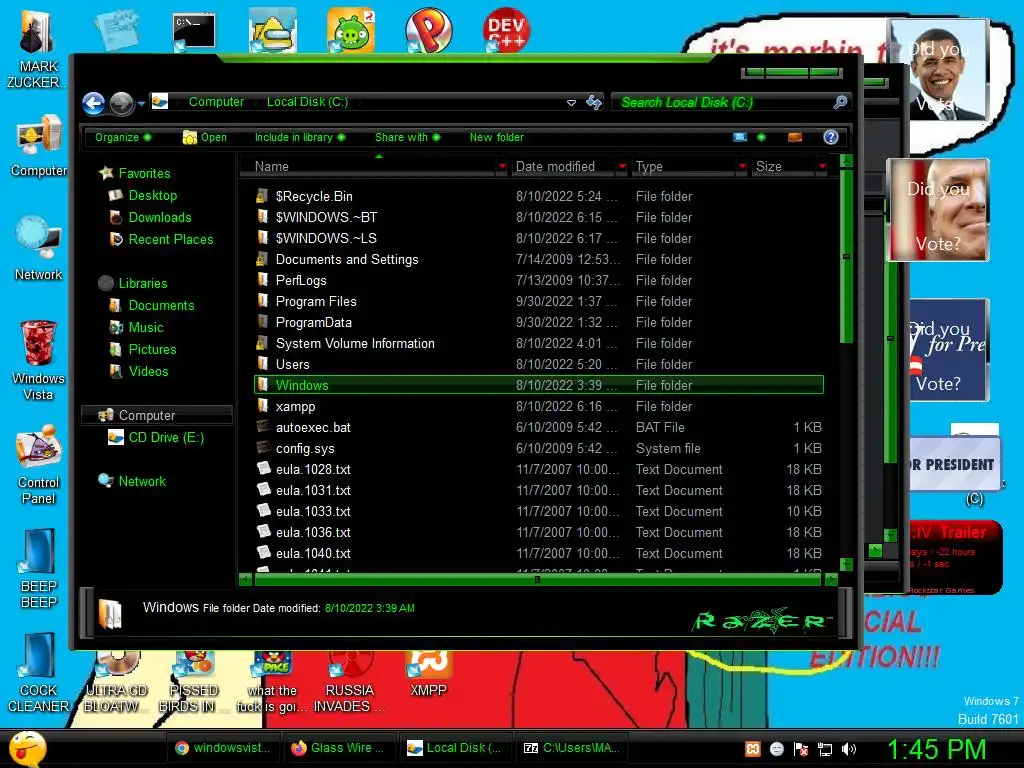Click the grey Forward navigation arrow
The image size is (1024, 768).
[121, 103]
